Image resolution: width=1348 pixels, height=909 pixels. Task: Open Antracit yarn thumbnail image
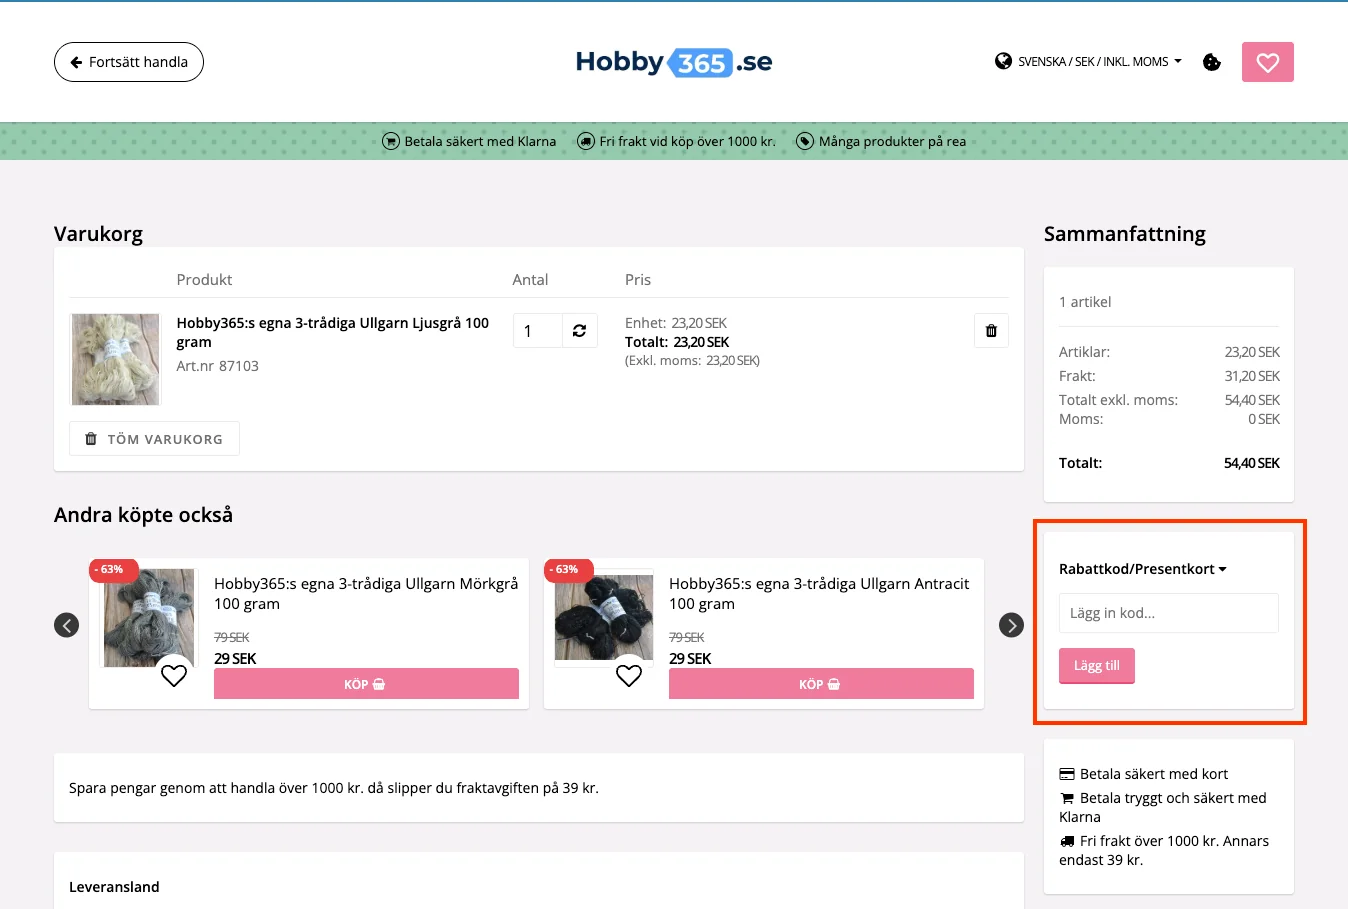click(x=604, y=617)
